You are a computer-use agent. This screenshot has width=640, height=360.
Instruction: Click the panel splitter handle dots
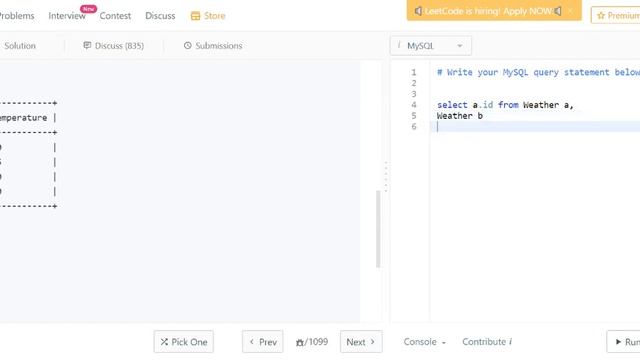coord(386,176)
